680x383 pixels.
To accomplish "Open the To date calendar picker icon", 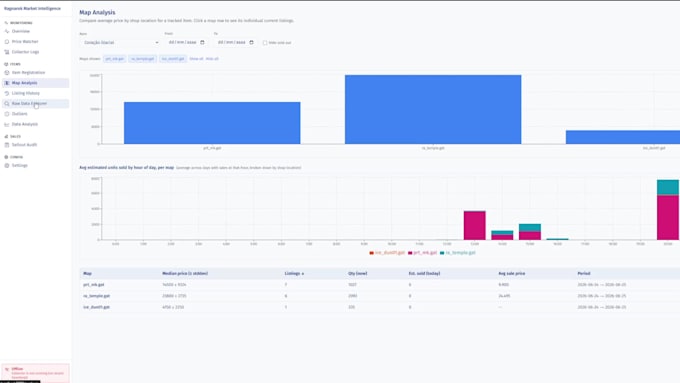I will pyautogui.click(x=251, y=43).
